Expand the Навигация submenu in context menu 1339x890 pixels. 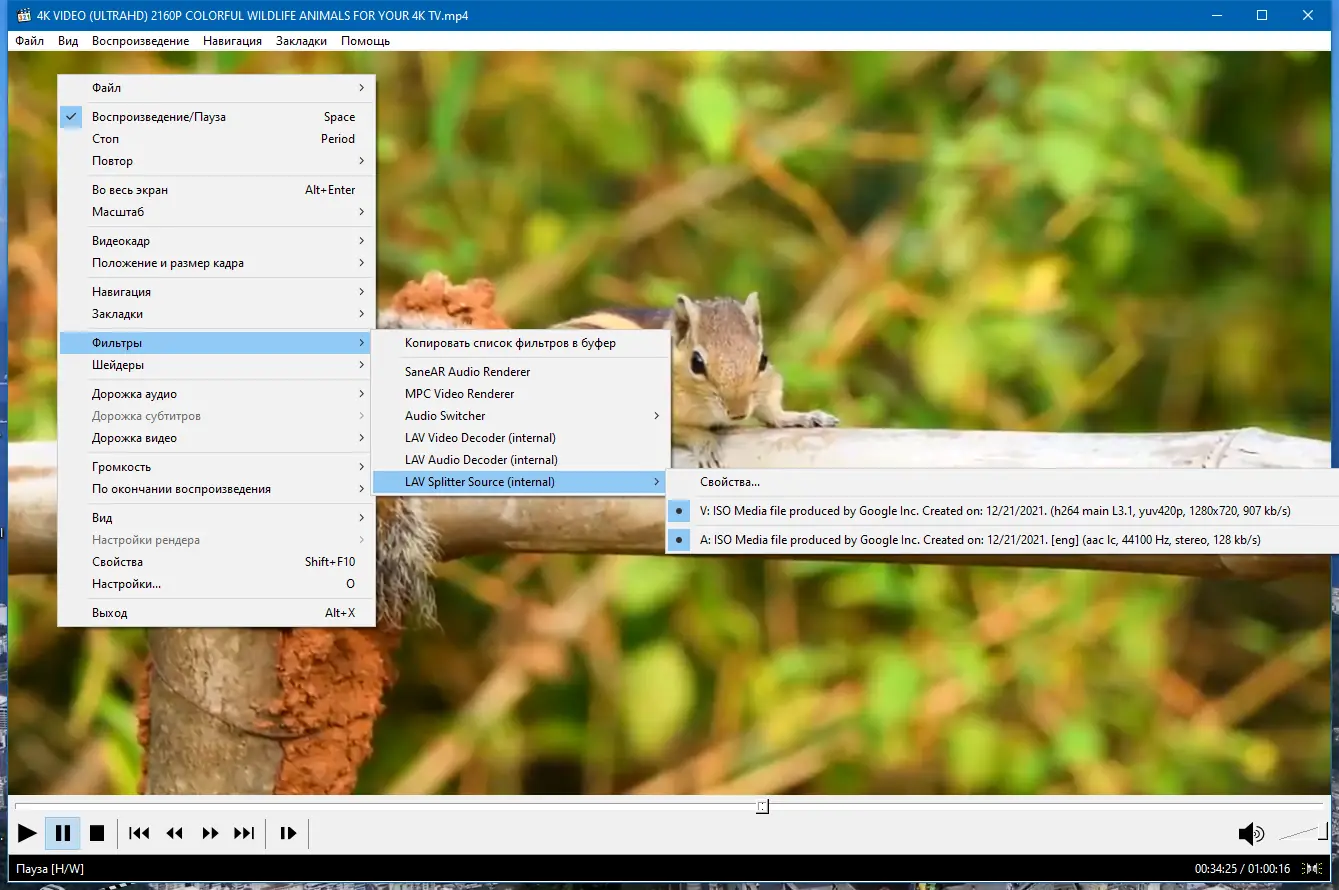coord(216,292)
